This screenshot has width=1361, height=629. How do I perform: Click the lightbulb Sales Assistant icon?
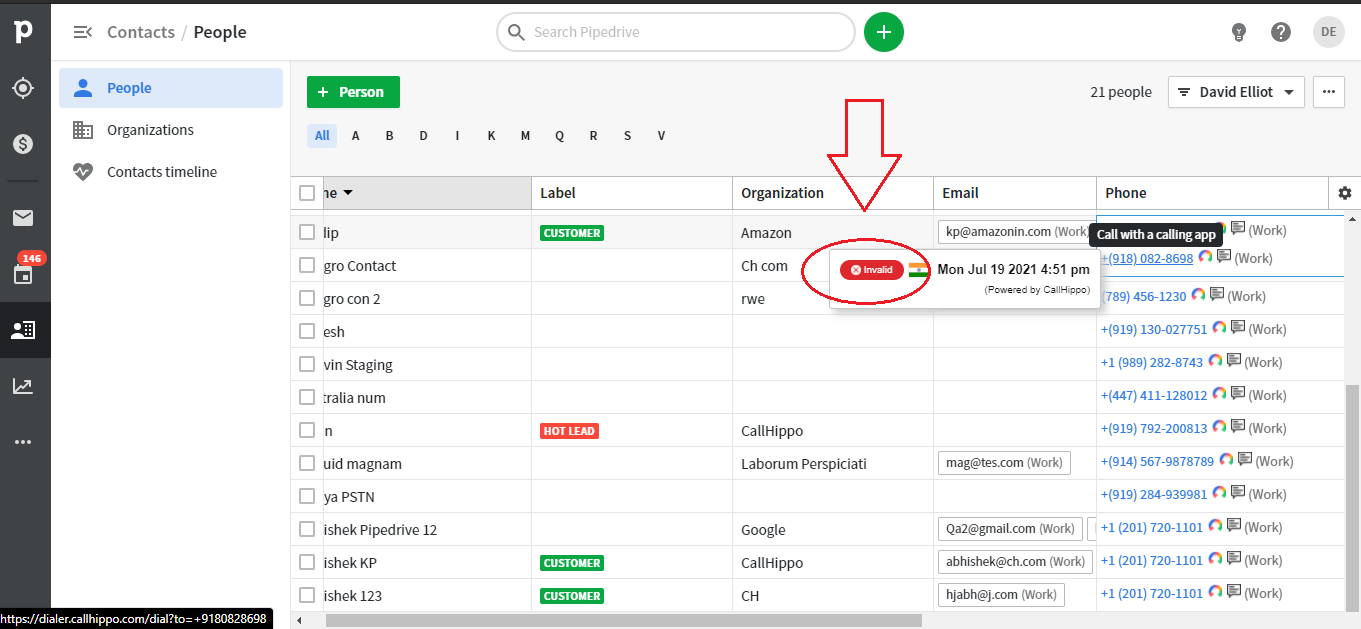tap(1239, 32)
